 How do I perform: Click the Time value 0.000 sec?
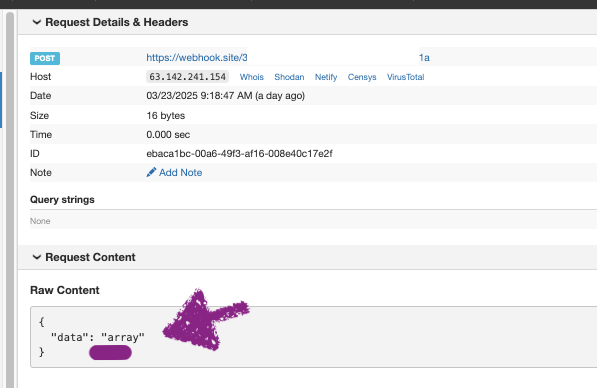pos(168,134)
